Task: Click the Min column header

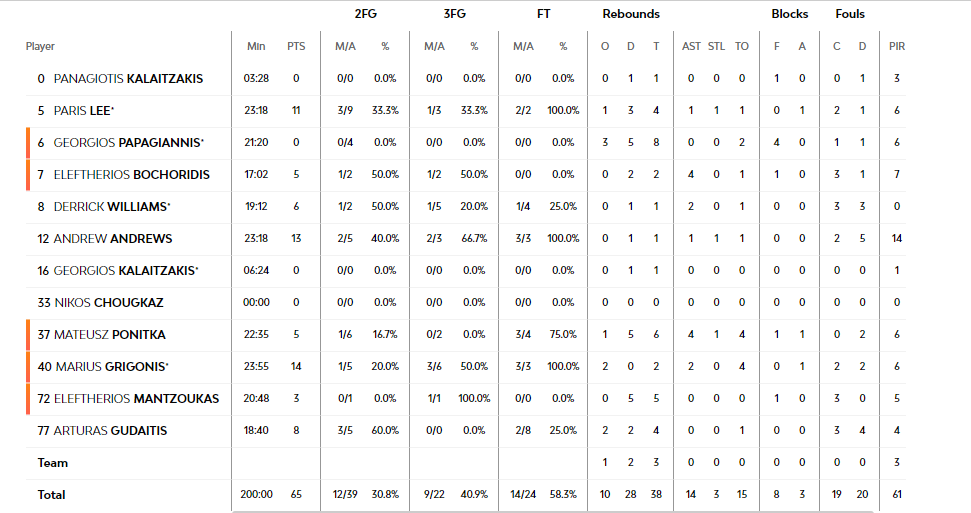Action: tap(256, 46)
